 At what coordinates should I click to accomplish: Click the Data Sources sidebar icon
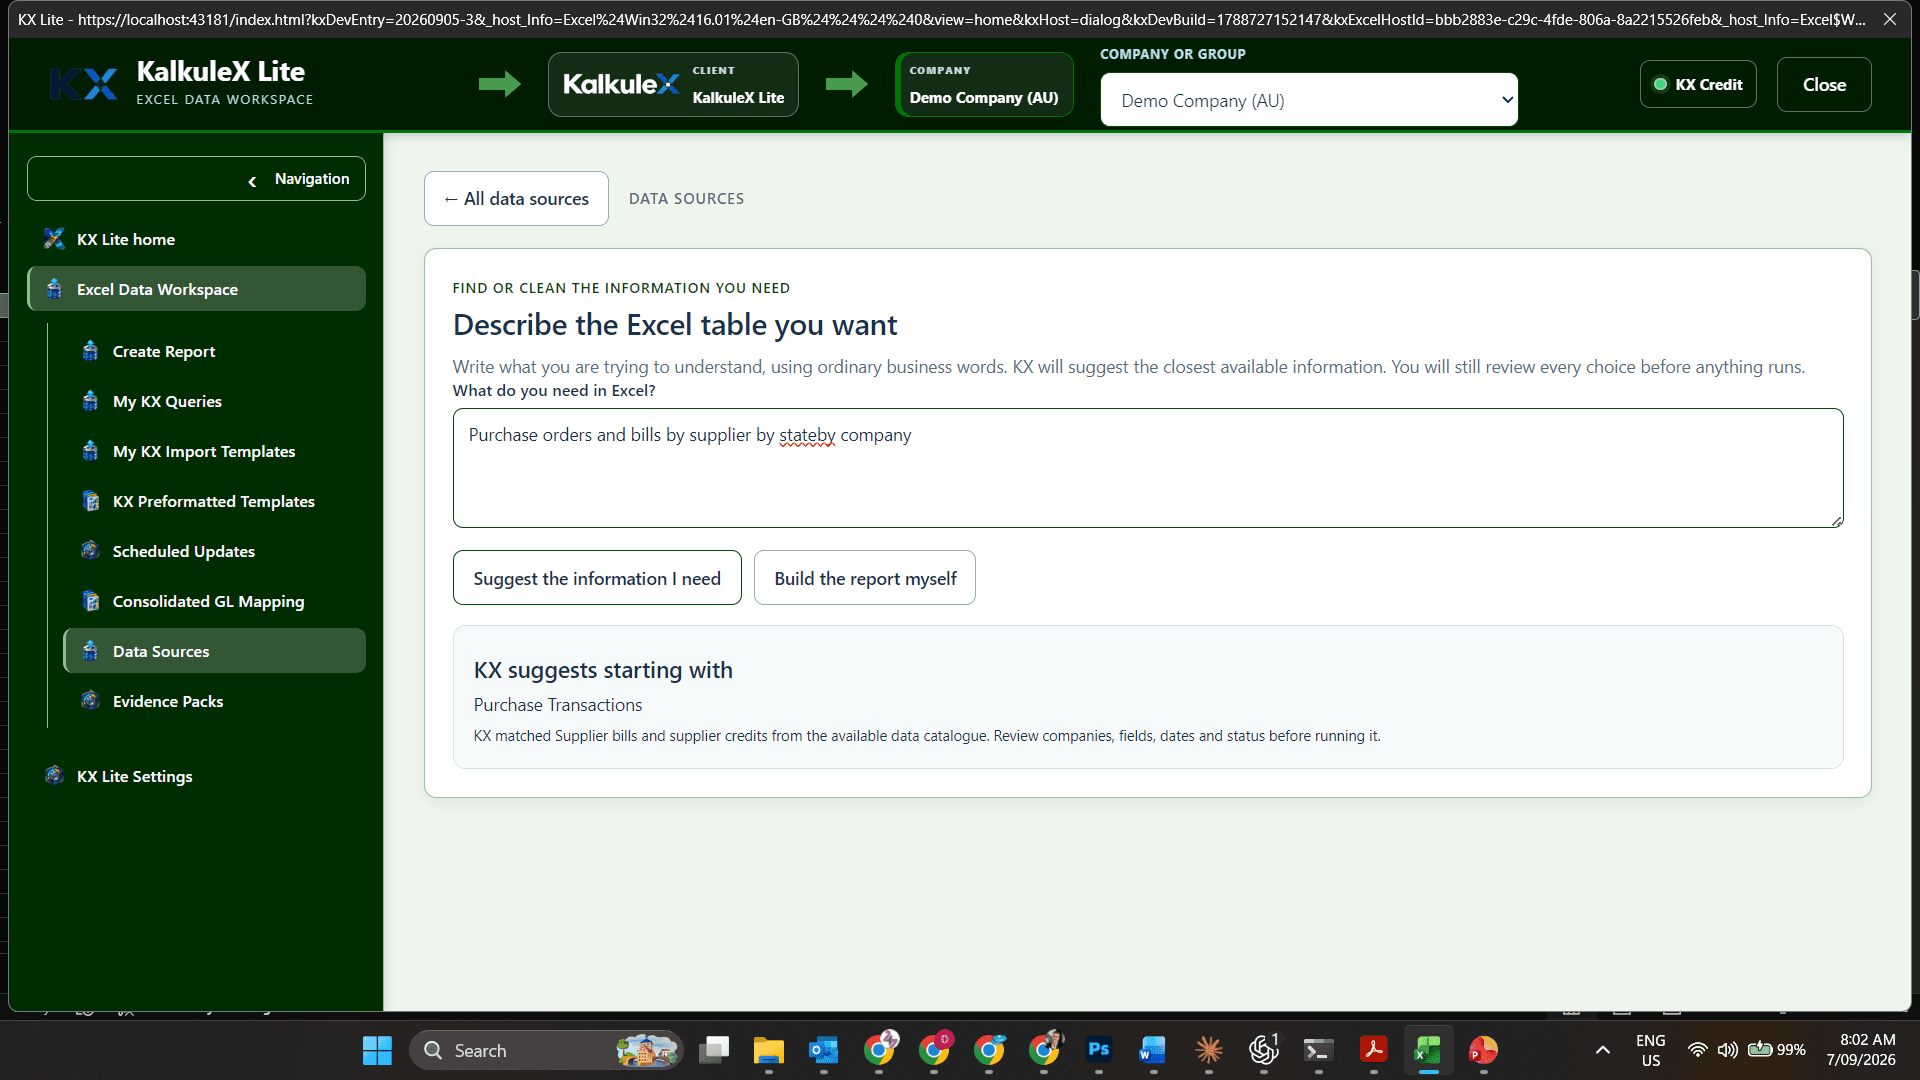(x=90, y=651)
